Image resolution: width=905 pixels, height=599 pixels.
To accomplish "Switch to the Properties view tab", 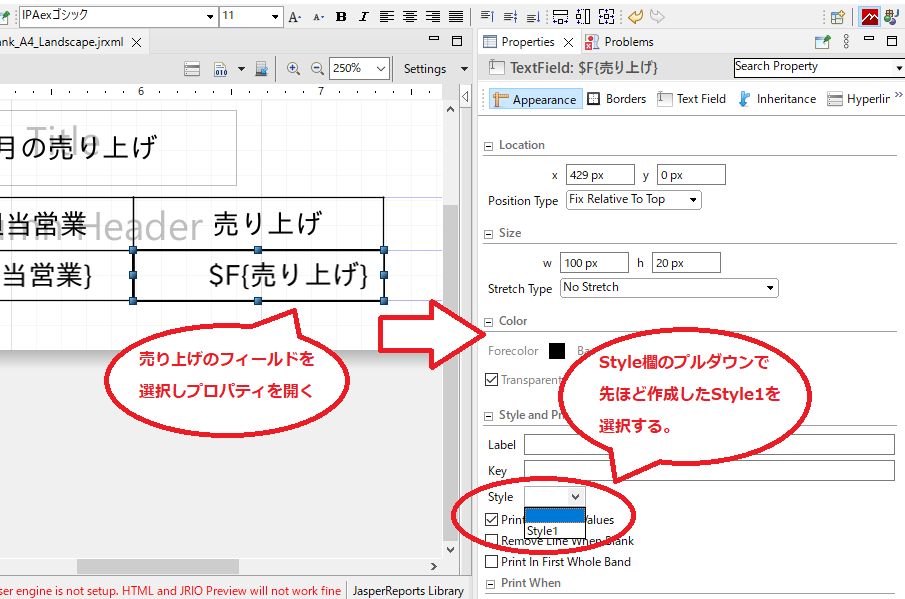I will 528,42.
